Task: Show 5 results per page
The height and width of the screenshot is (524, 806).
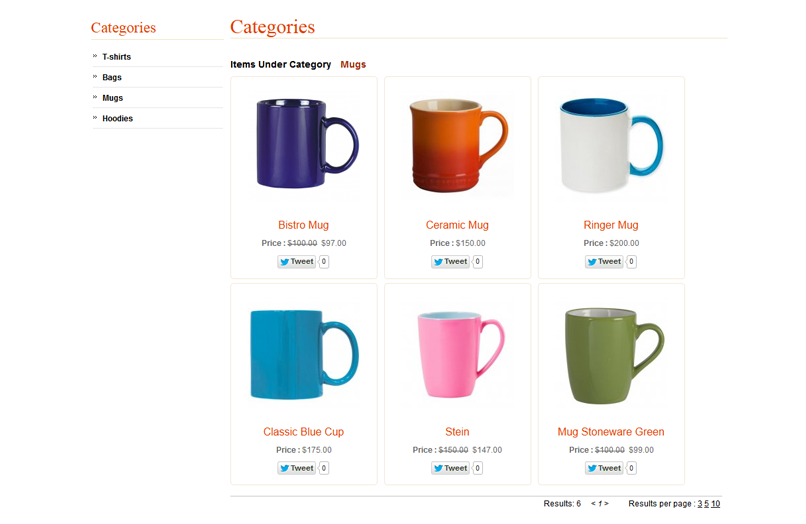Action: [x=707, y=504]
